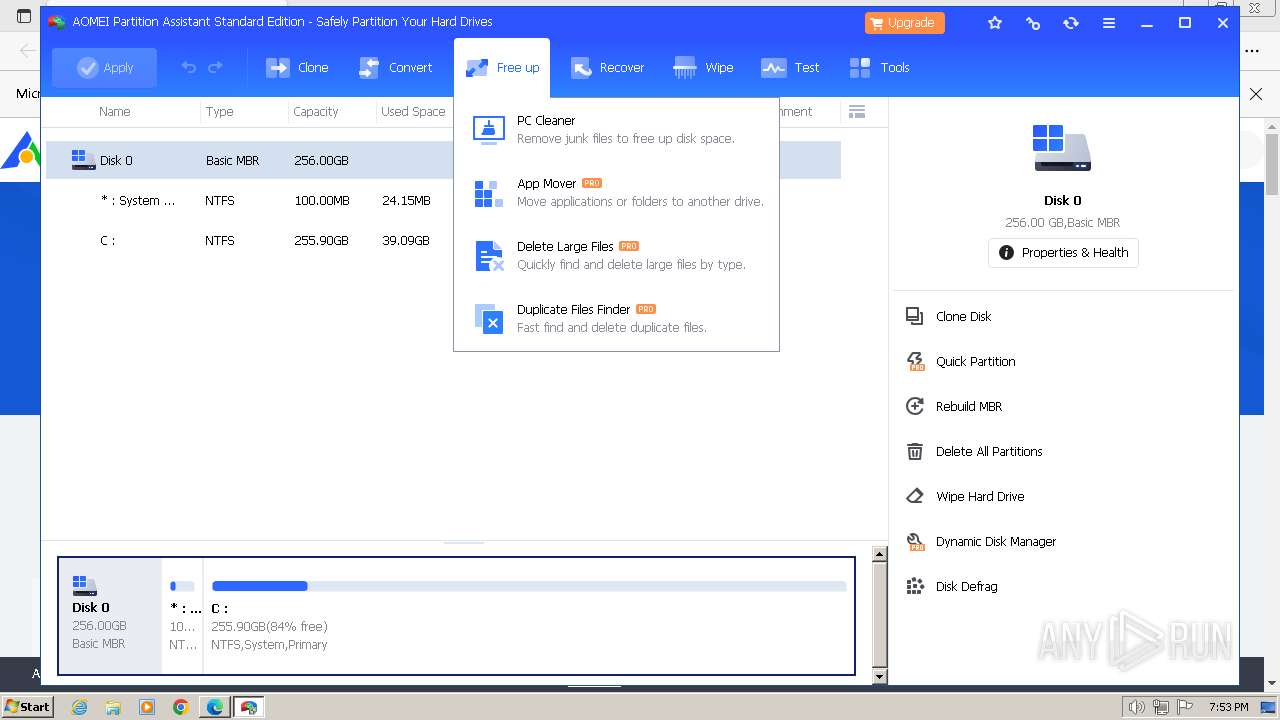Sort by the Type column header

[220, 112]
